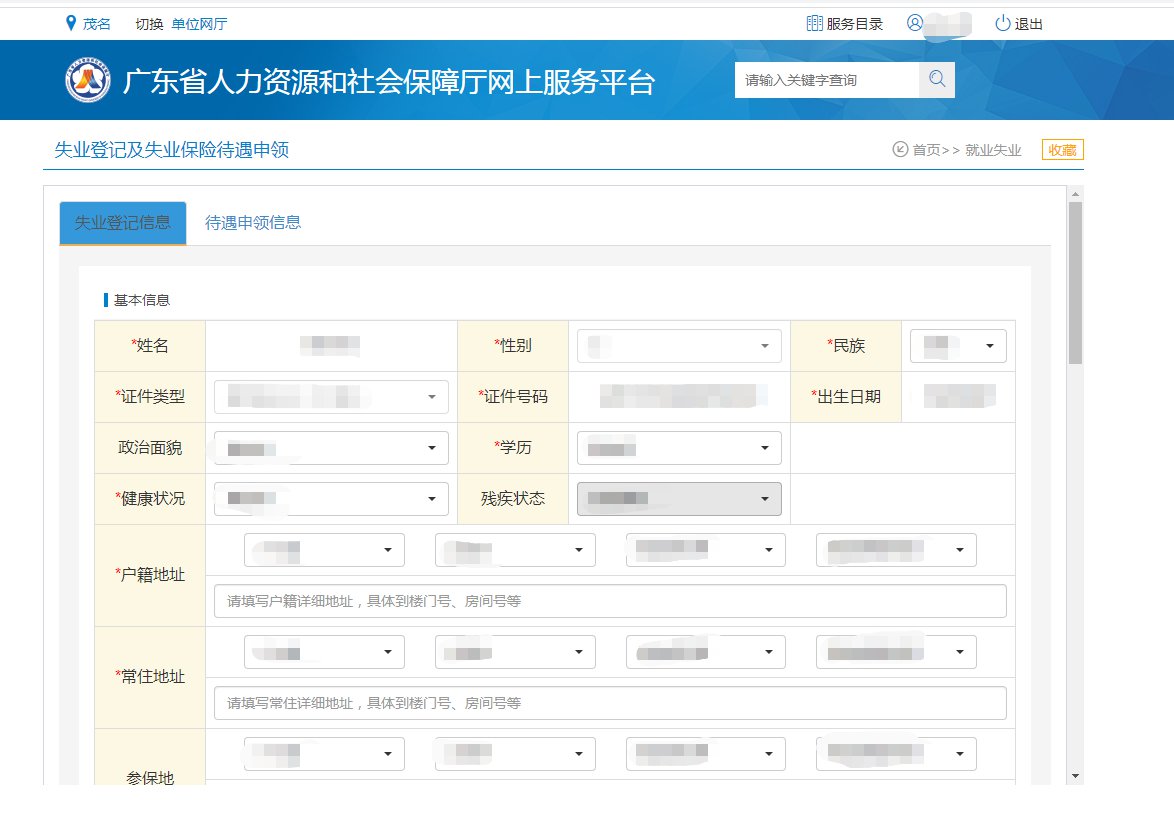
Task: Focus the 户籍详细地址 input field
Action: (x=610, y=601)
